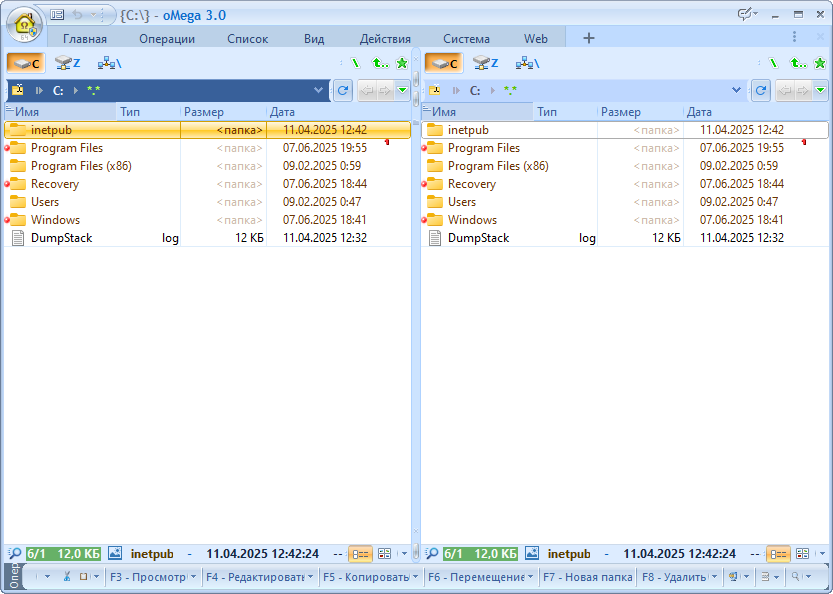Click picture preview icon in left status bar
The image size is (833, 594).
[115, 553]
